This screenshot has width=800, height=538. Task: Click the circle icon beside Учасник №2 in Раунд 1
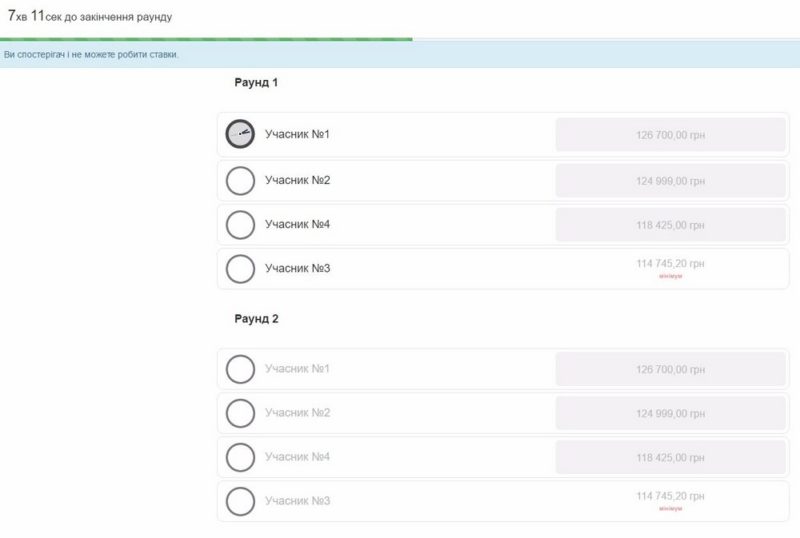tap(240, 181)
